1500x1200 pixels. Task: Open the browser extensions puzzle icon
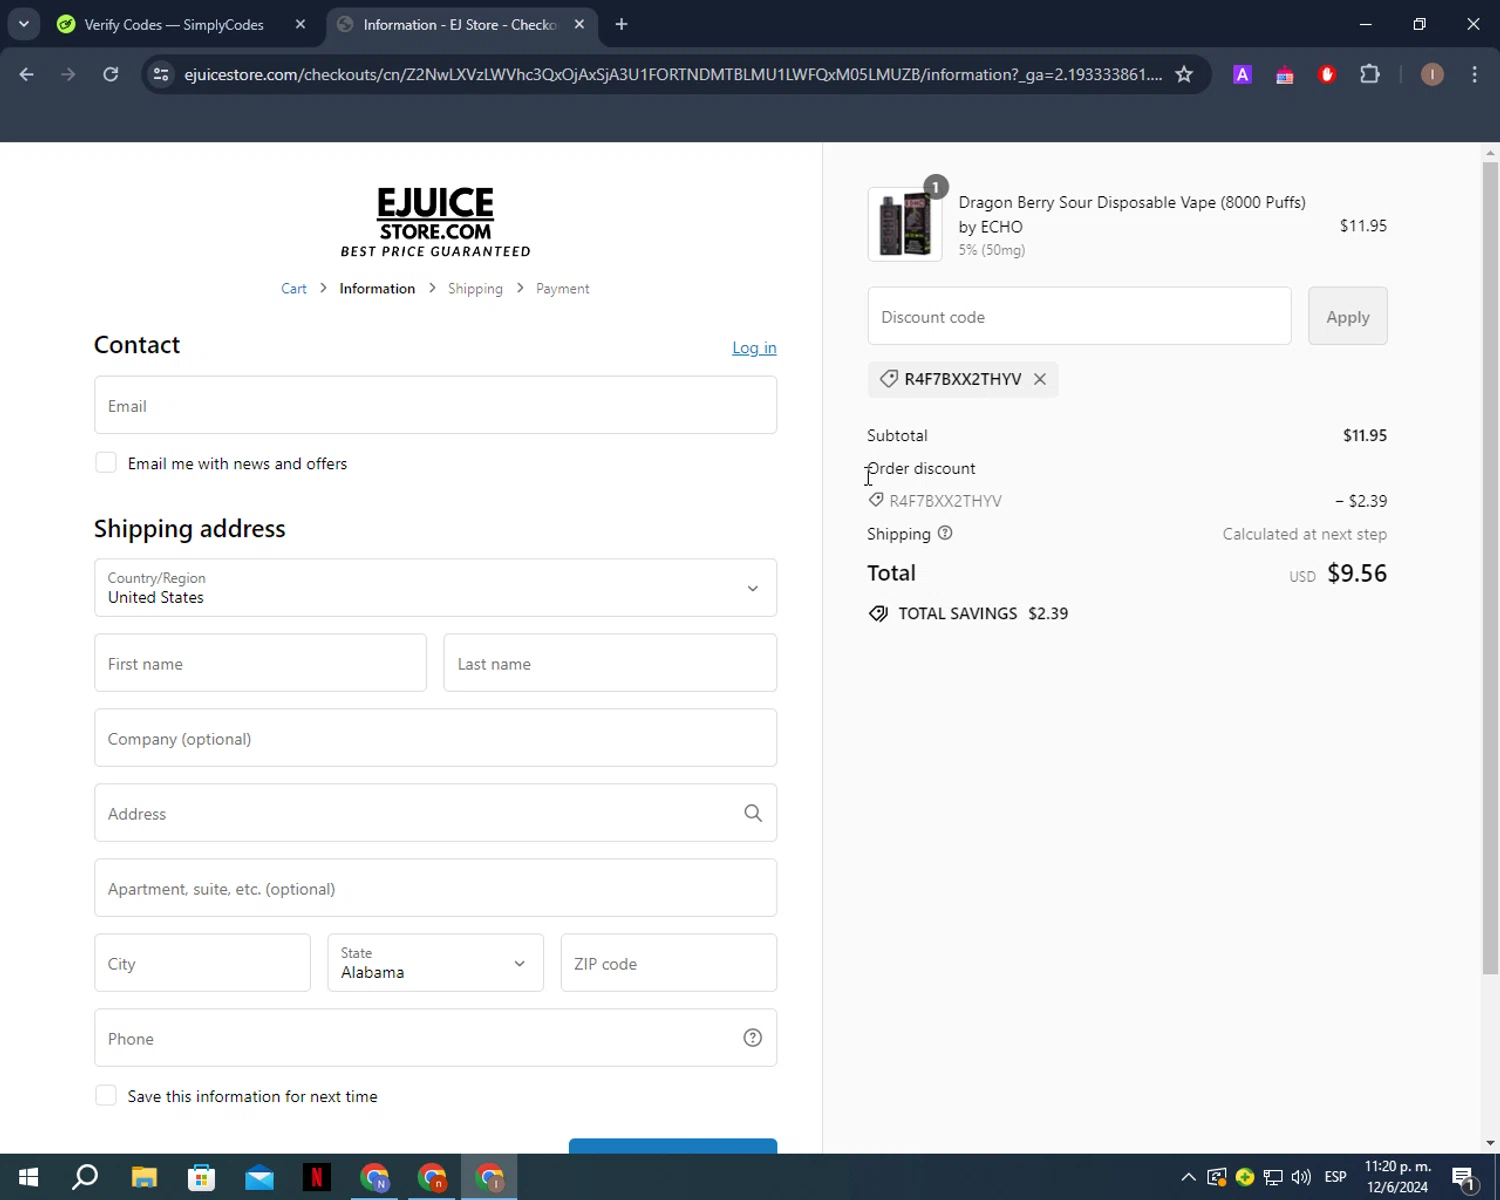[x=1369, y=74]
